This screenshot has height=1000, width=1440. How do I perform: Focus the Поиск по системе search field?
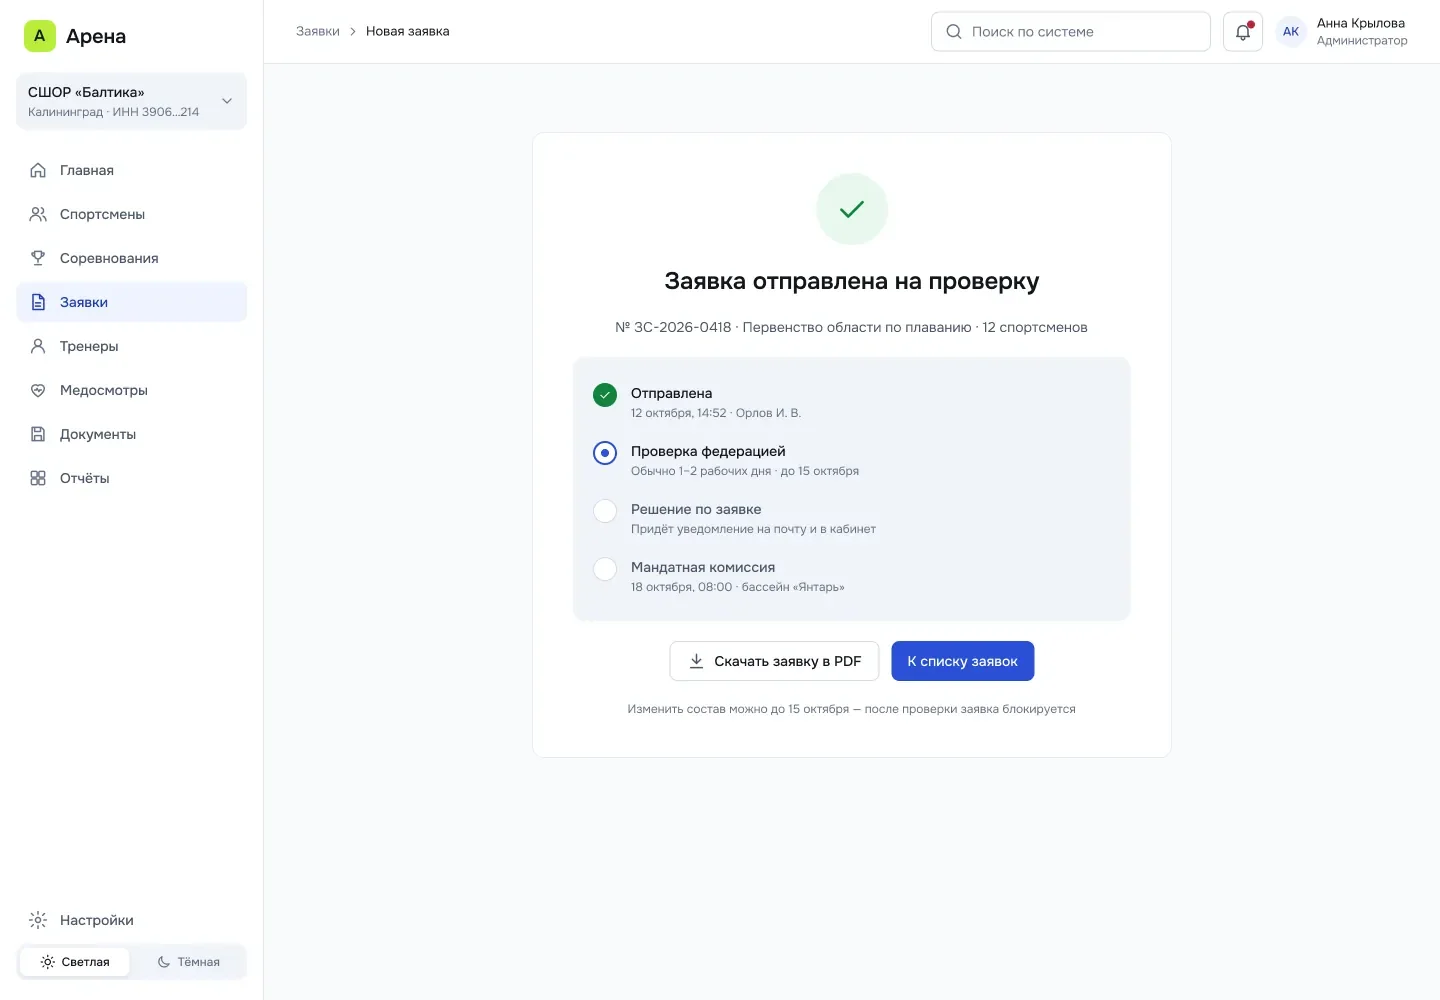point(1071,32)
